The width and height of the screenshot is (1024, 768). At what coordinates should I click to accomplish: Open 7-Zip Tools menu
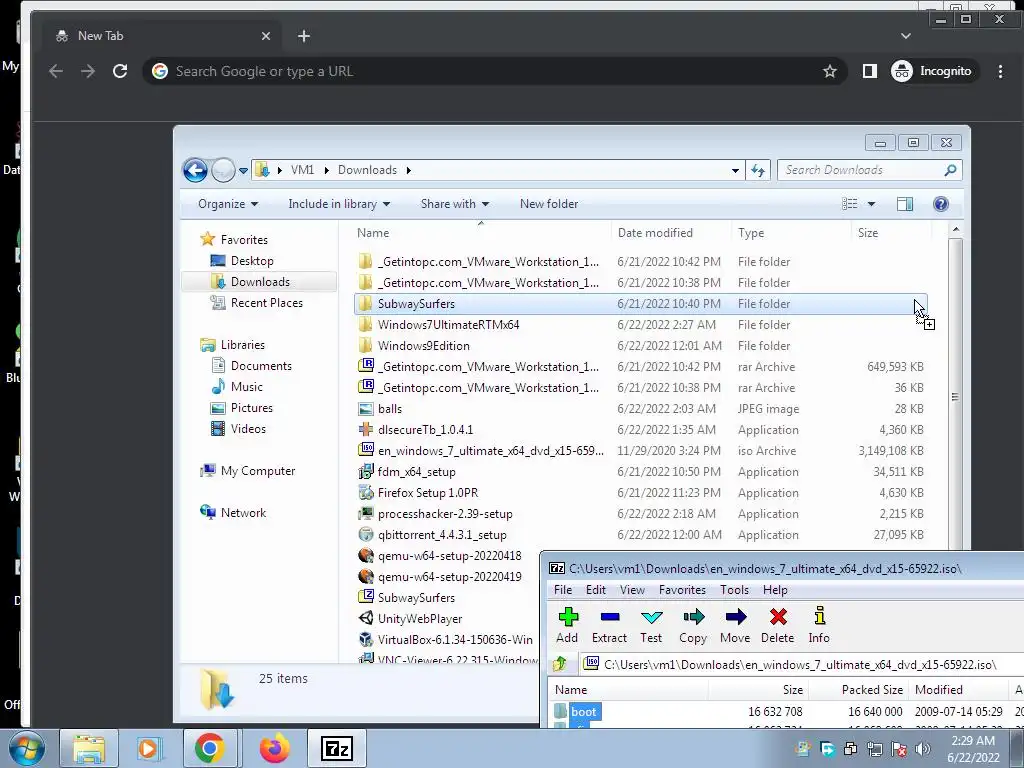[x=734, y=590]
